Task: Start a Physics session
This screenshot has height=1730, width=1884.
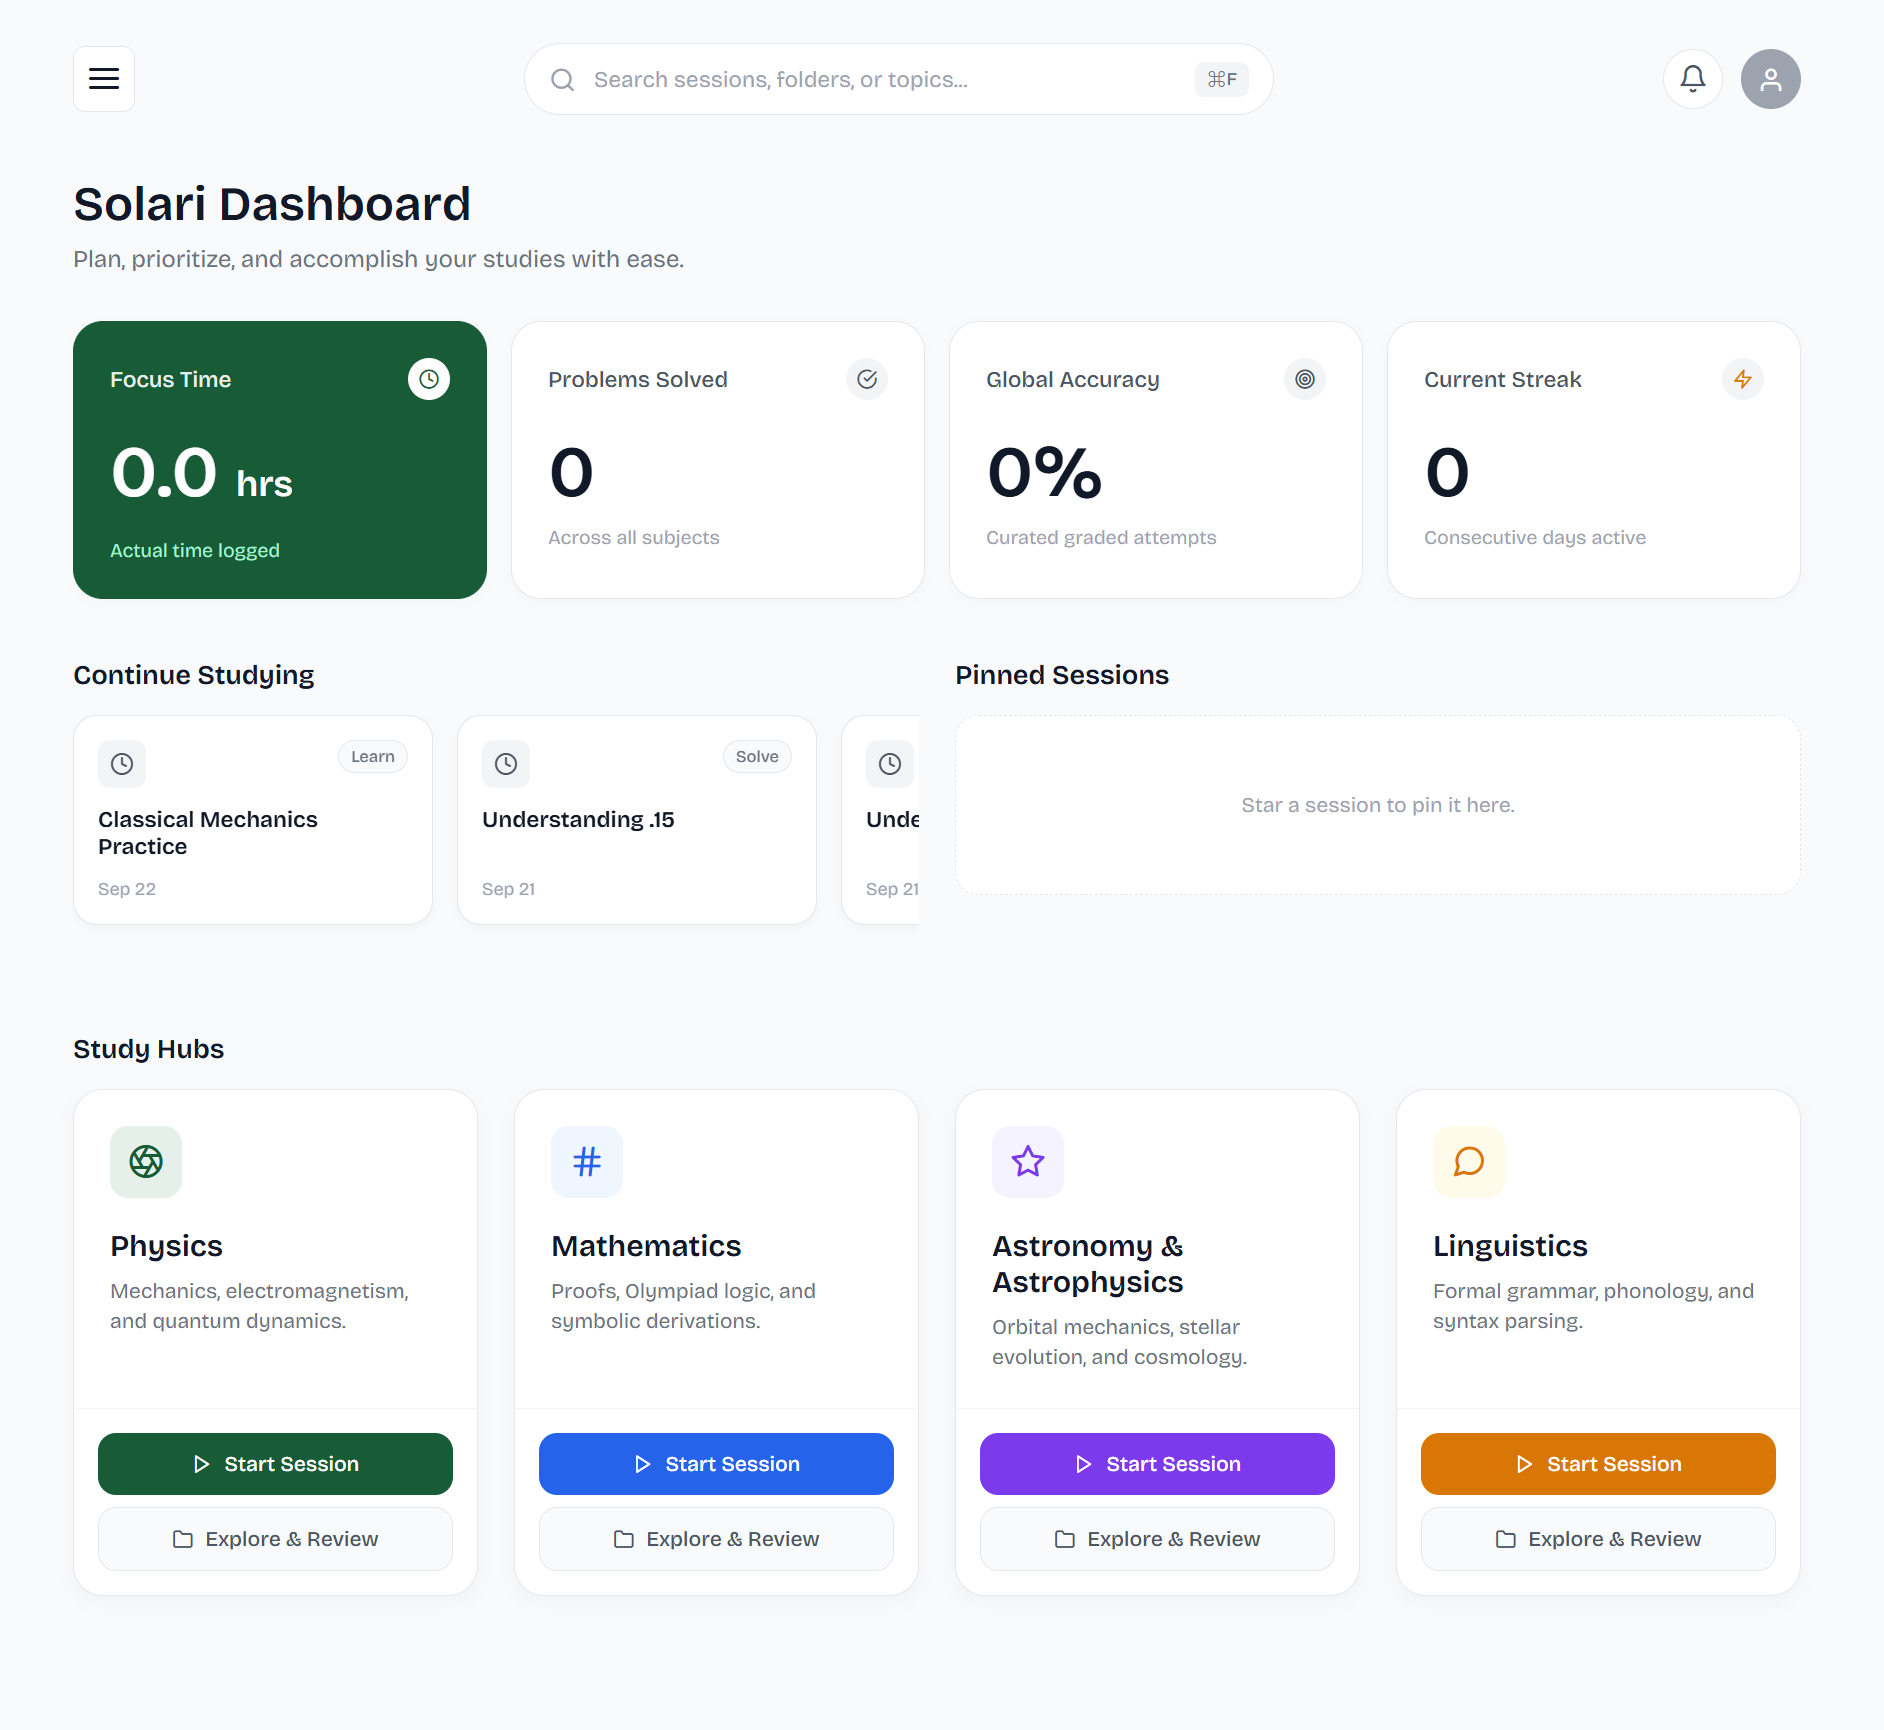Action: [275, 1464]
